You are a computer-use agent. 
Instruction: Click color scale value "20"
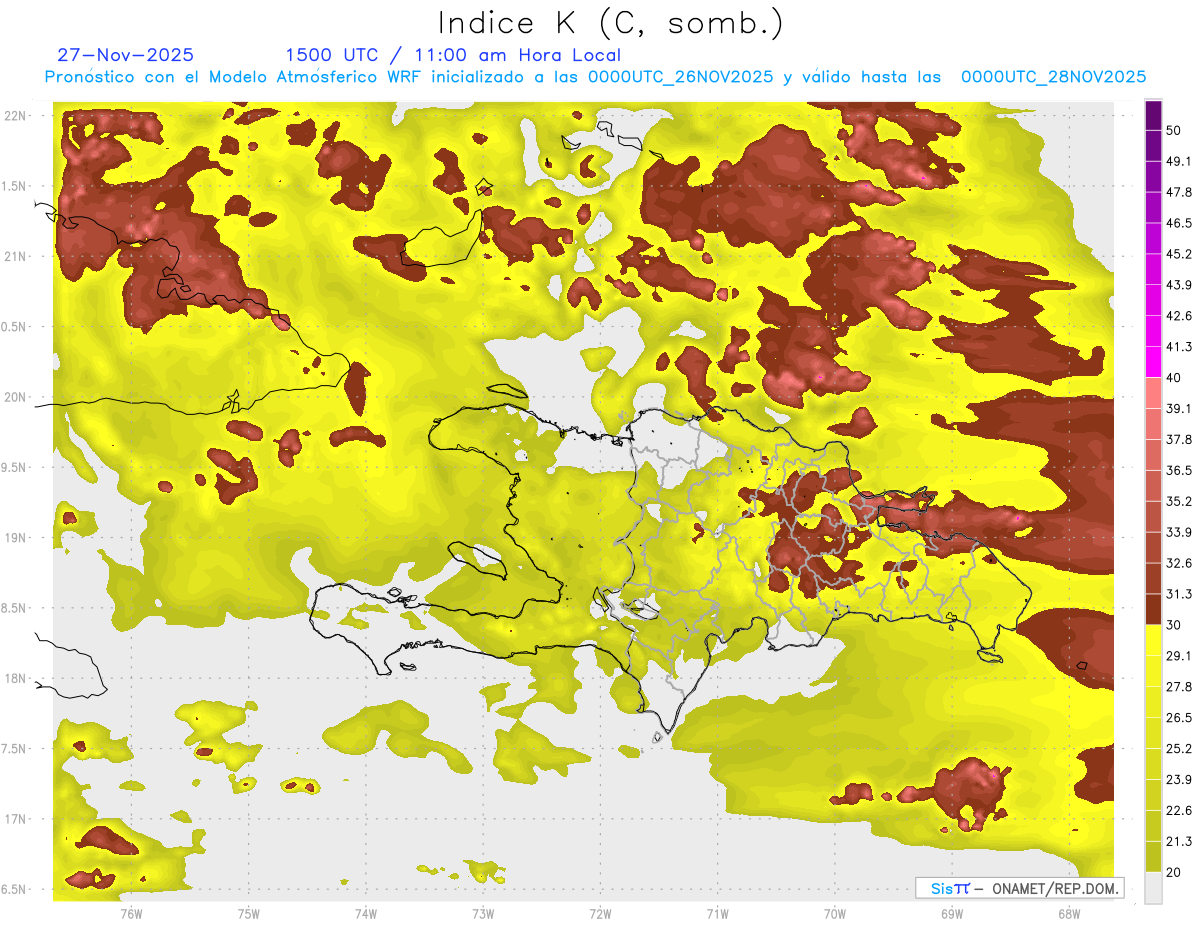tap(1174, 873)
